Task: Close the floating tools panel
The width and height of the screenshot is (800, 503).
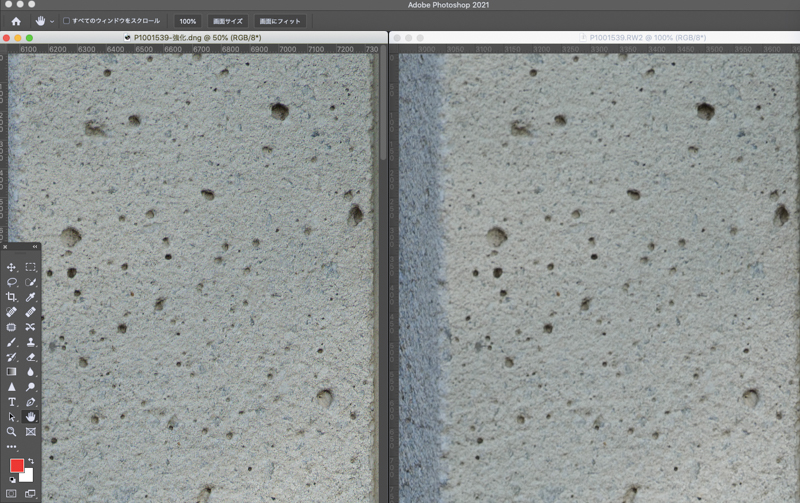Action: tap(5, 247)
